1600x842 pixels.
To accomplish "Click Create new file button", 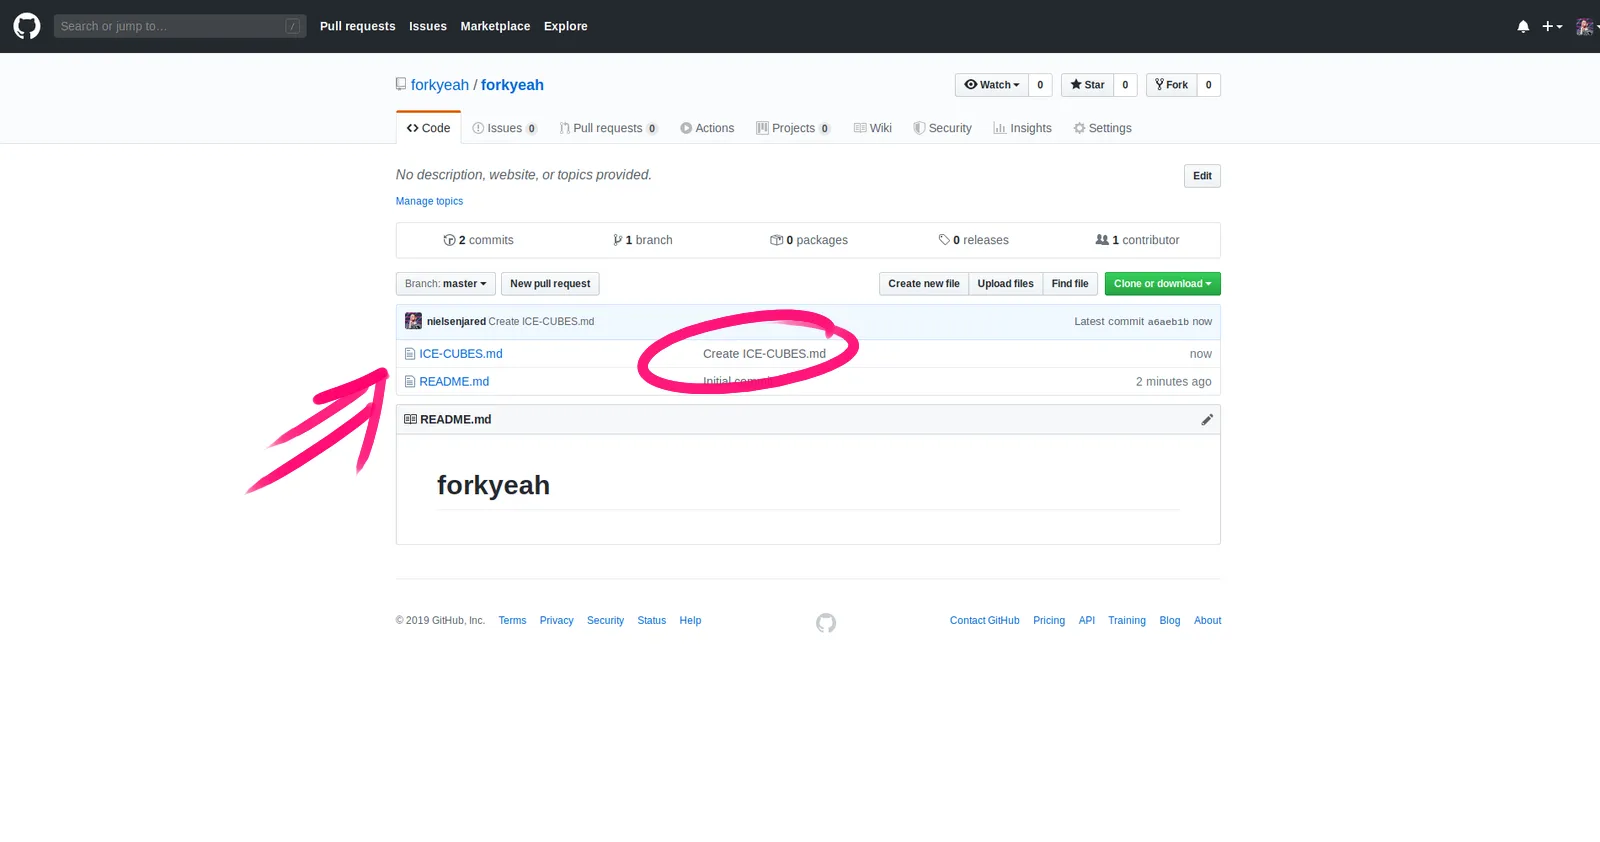I will [924, 284].
